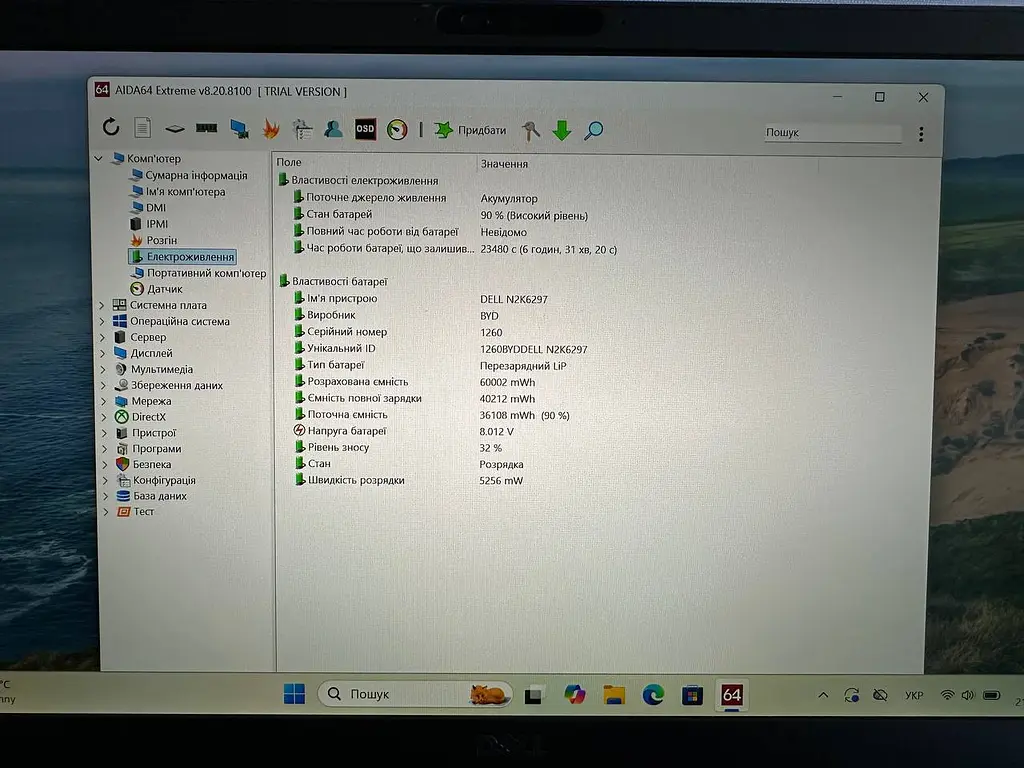Expand the Мережа node
The width and height of the screenshot is (1024, 768).
(x=103, y=401)
